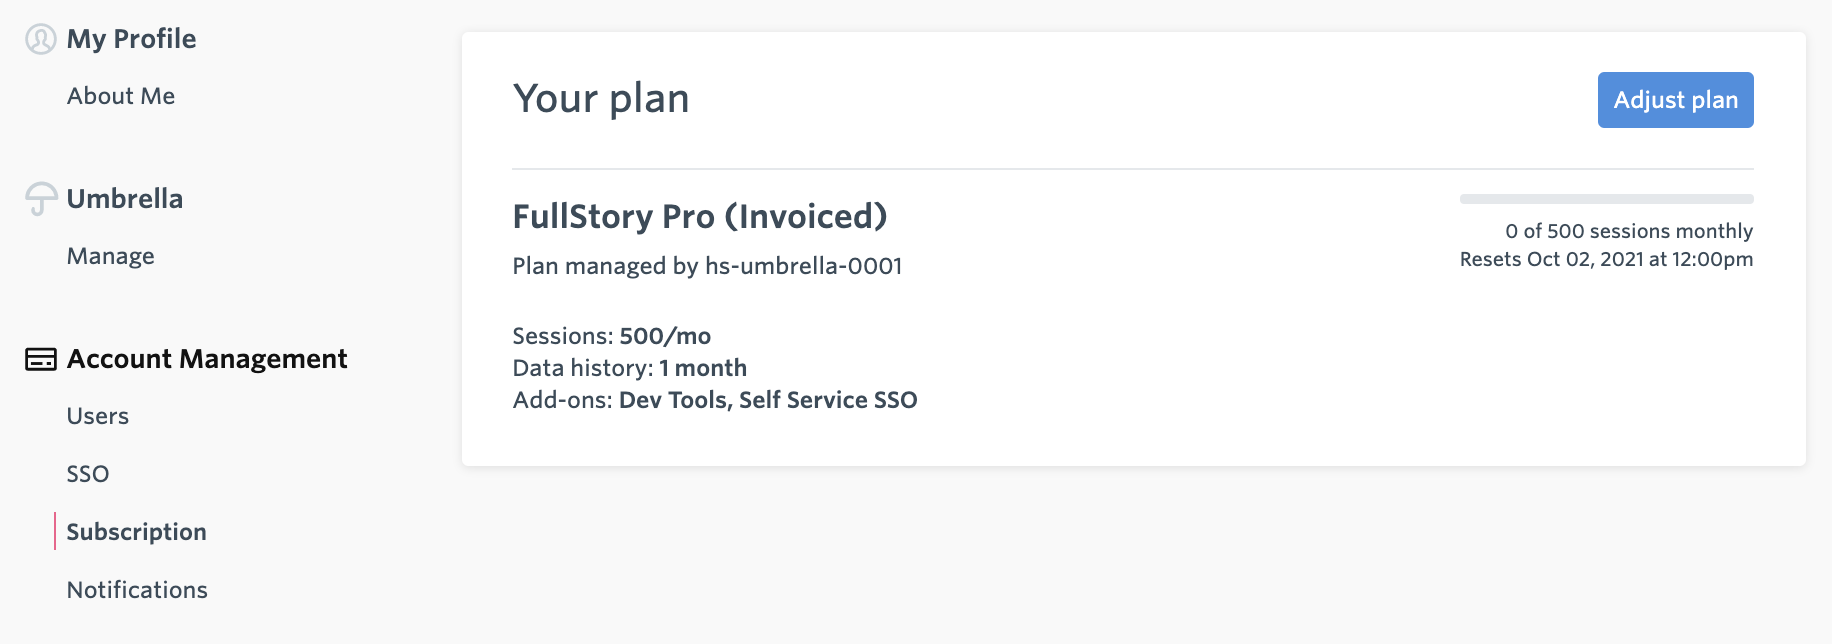Go to the Users settings page
Screen dimensions: 1832x644
pyautogui.click(x=98, y=416)
